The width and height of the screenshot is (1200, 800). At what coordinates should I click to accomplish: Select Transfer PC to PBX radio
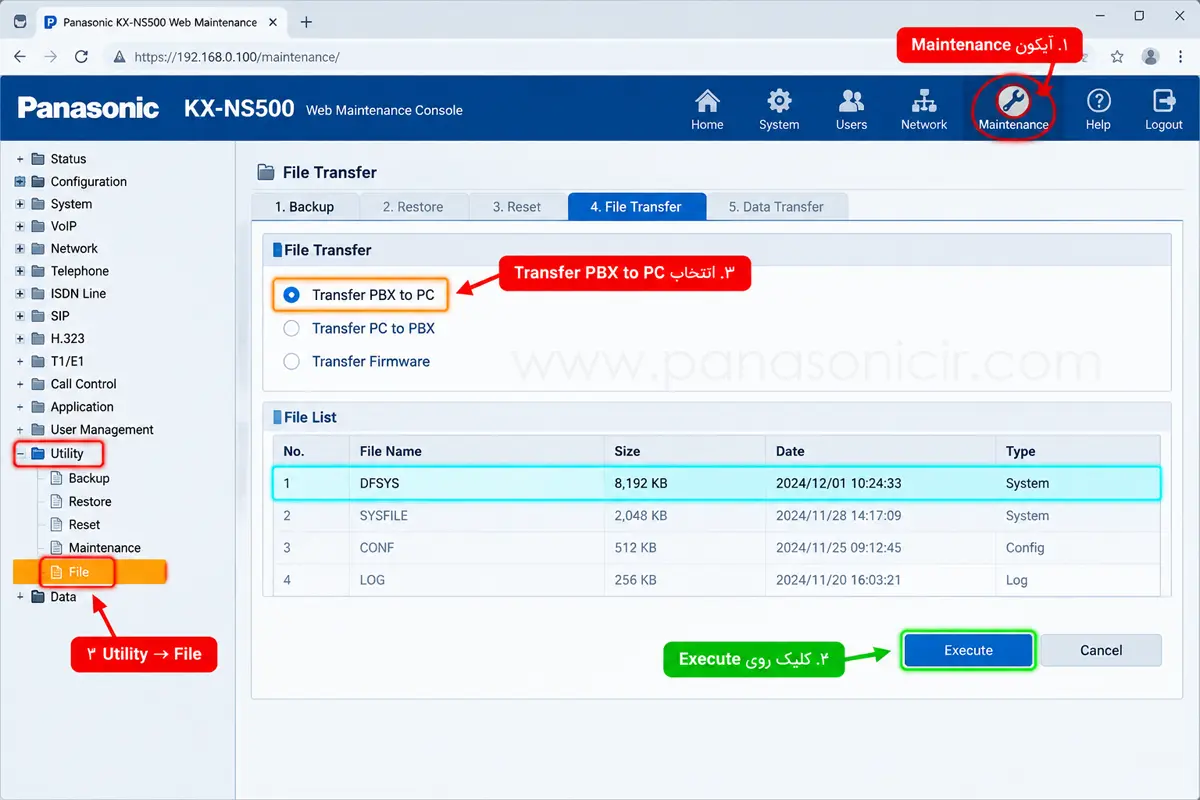point(291,328)
